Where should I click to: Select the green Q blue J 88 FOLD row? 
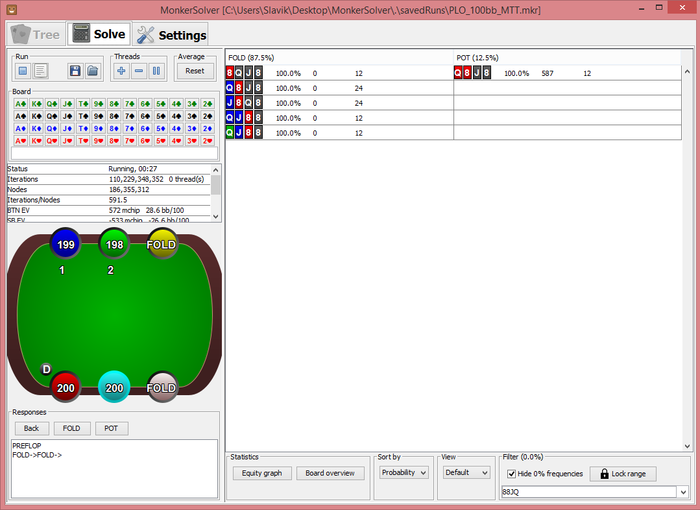(339, 133)
